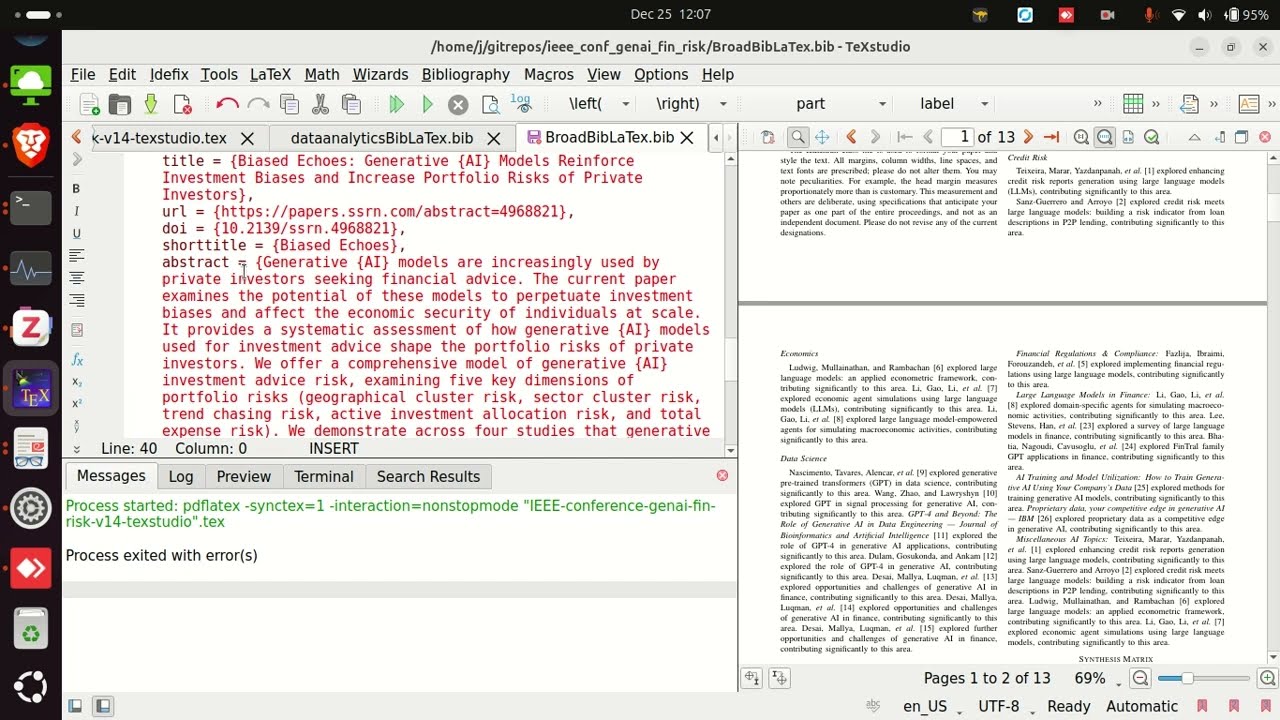This screenshot has height=720, width=1280.
Task: Jump to the first page of the PDF
Action: point(905,137)
